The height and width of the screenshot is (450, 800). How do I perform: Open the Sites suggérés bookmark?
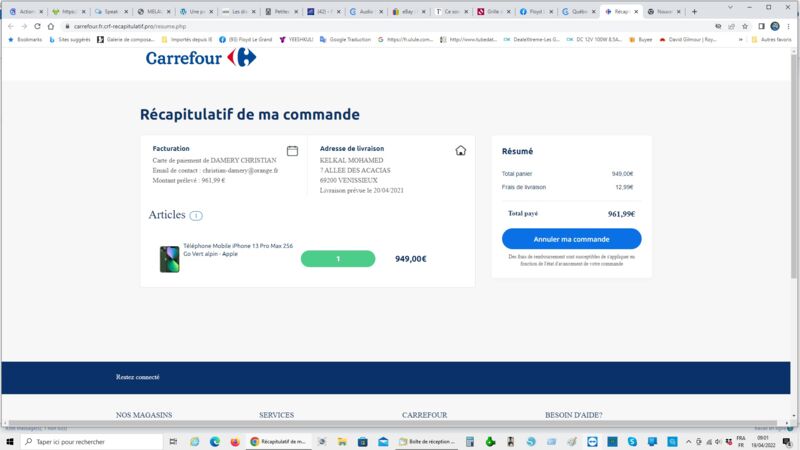click(x=70, y=39)
